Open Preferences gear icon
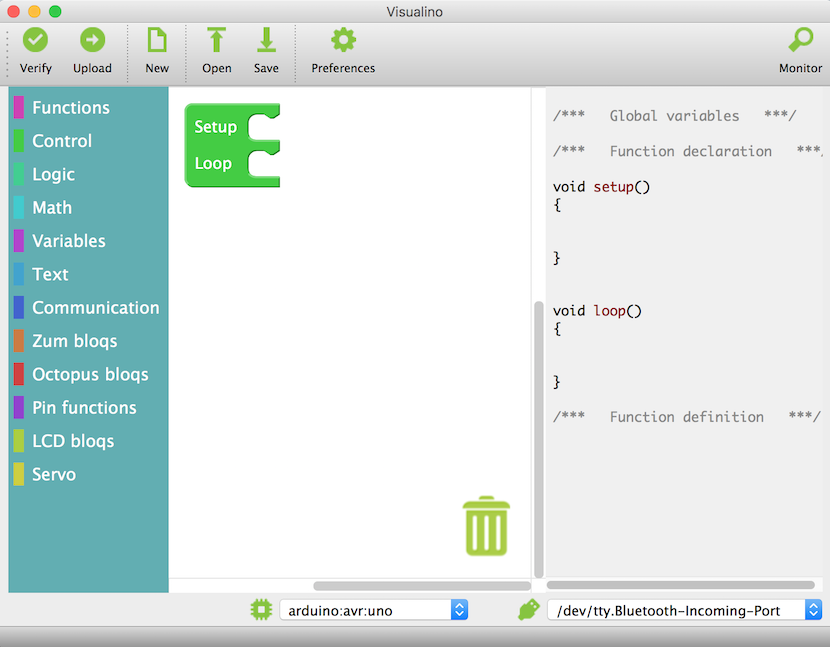The width and height of the screenshot is (830, 647). [x=343, y=40]
